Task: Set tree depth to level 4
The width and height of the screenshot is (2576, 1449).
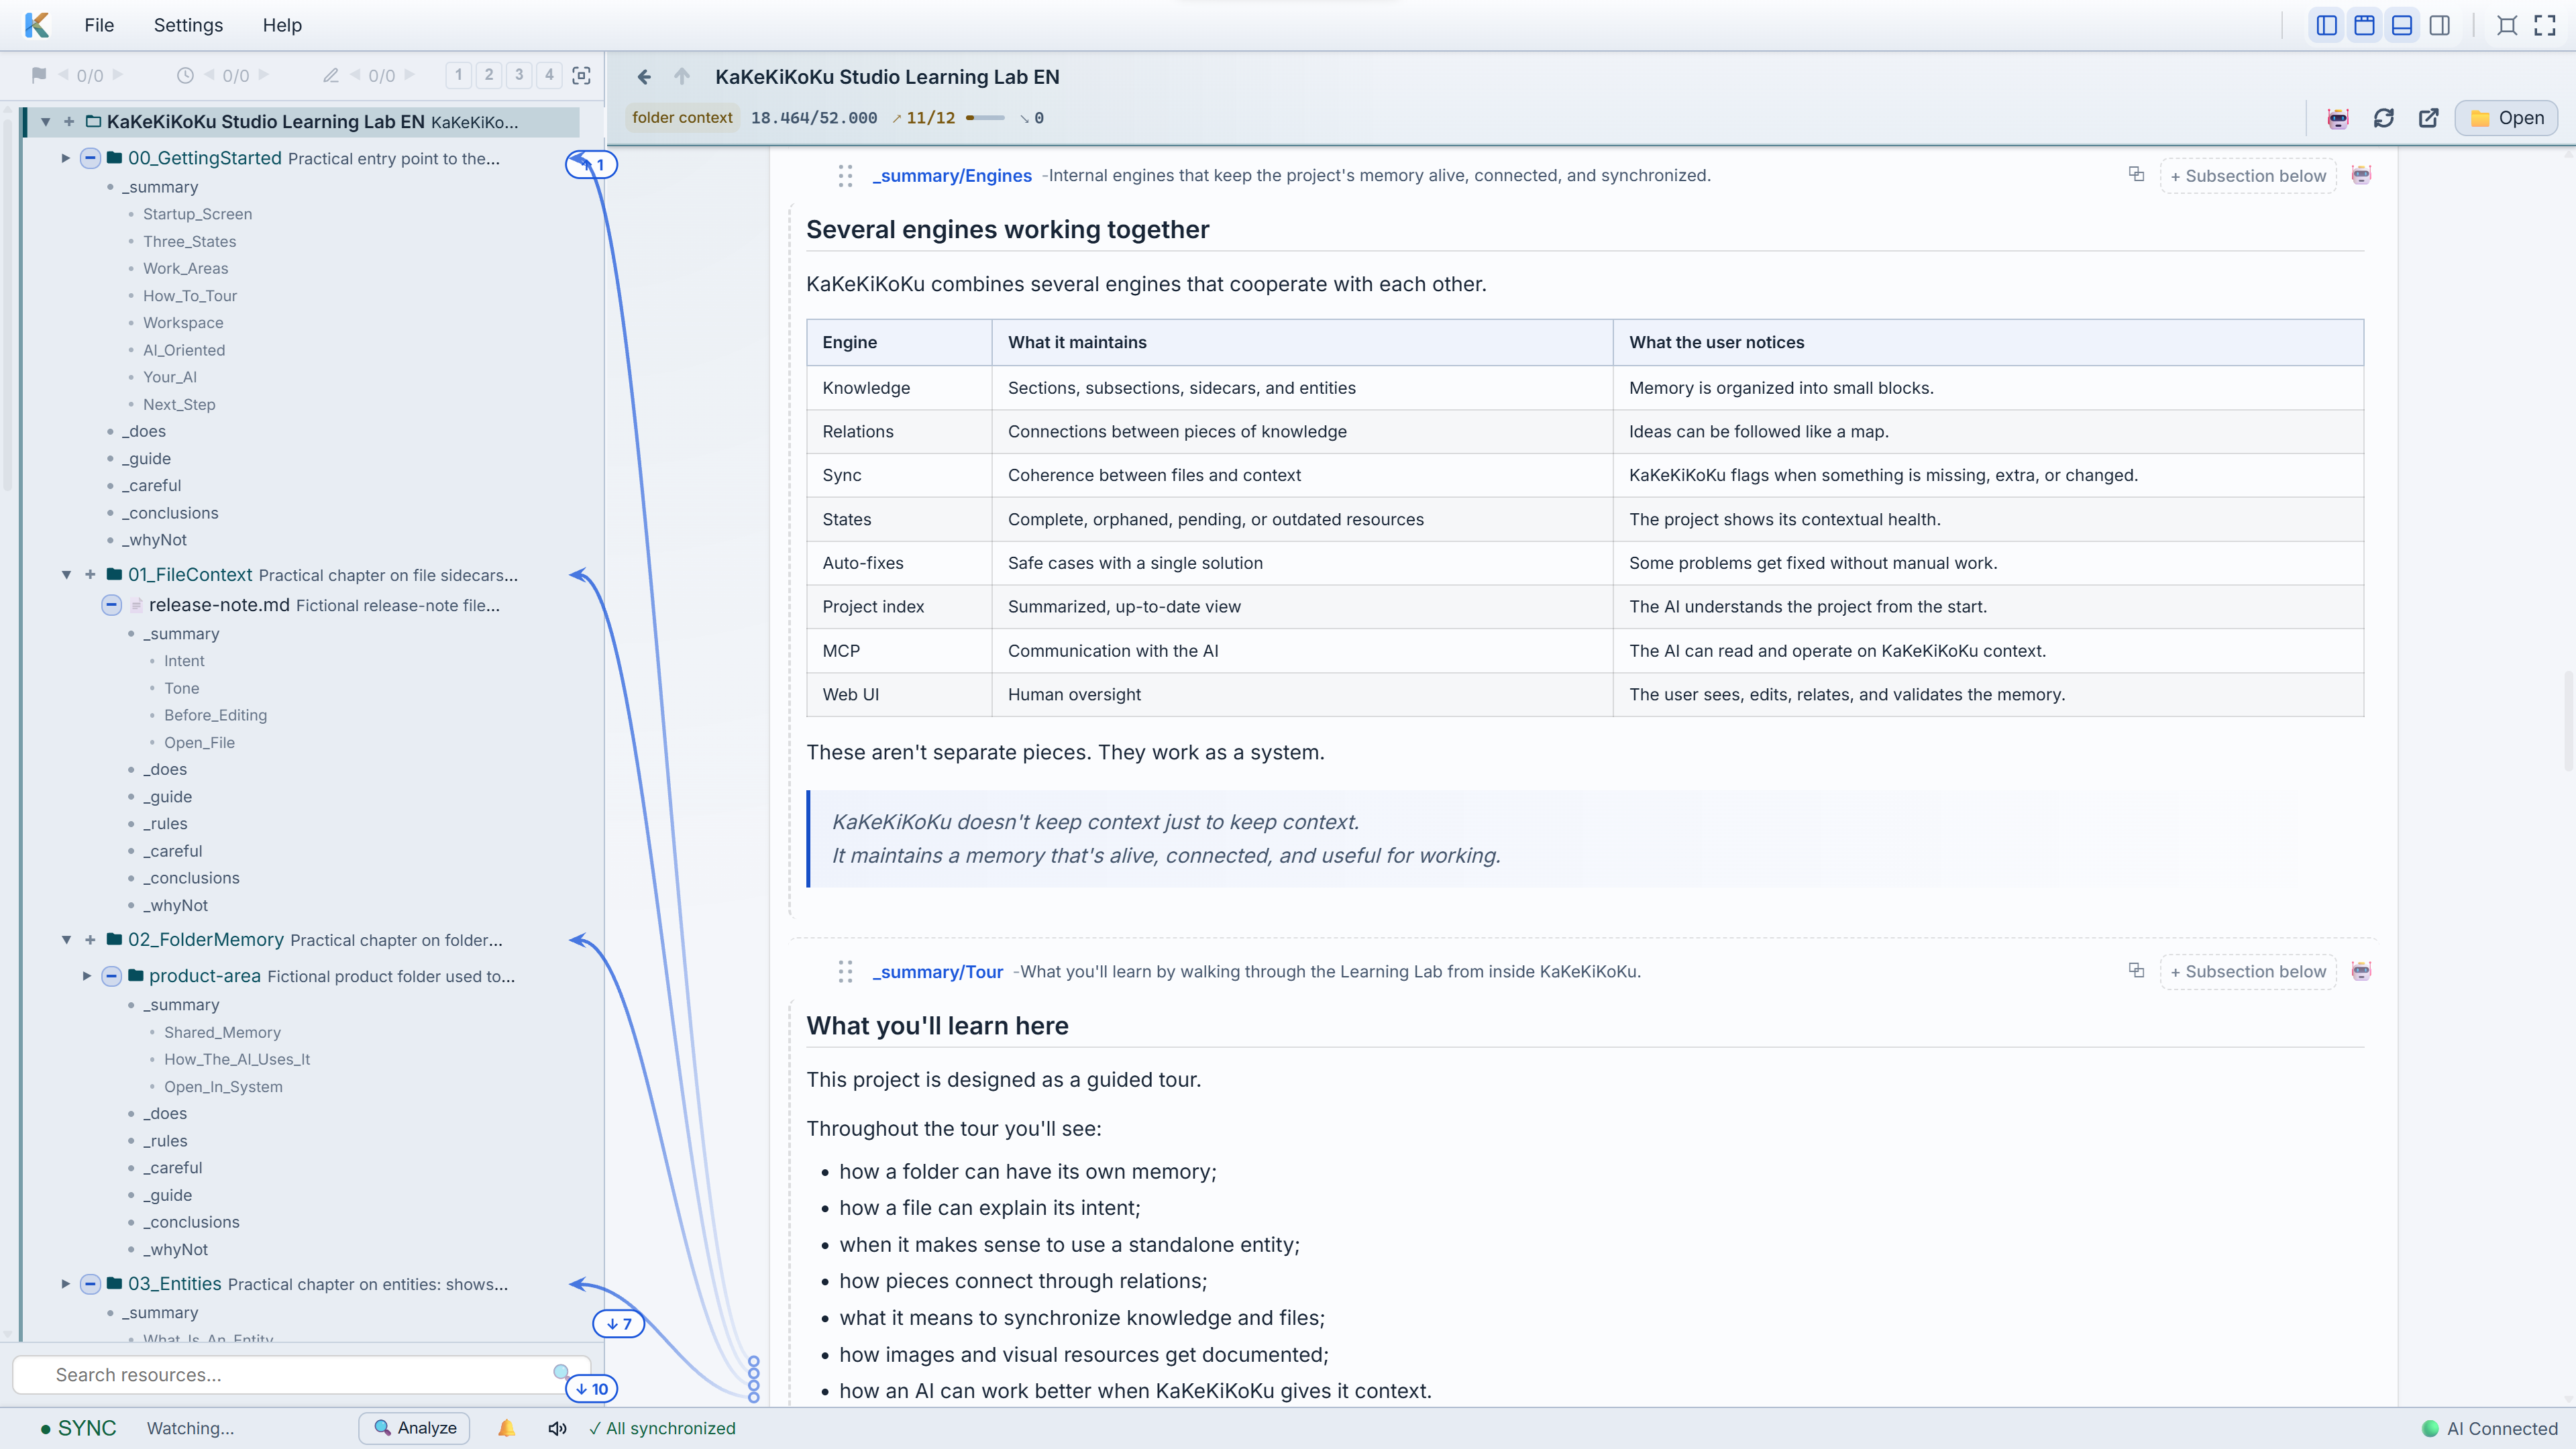Action: coord(548,75)
